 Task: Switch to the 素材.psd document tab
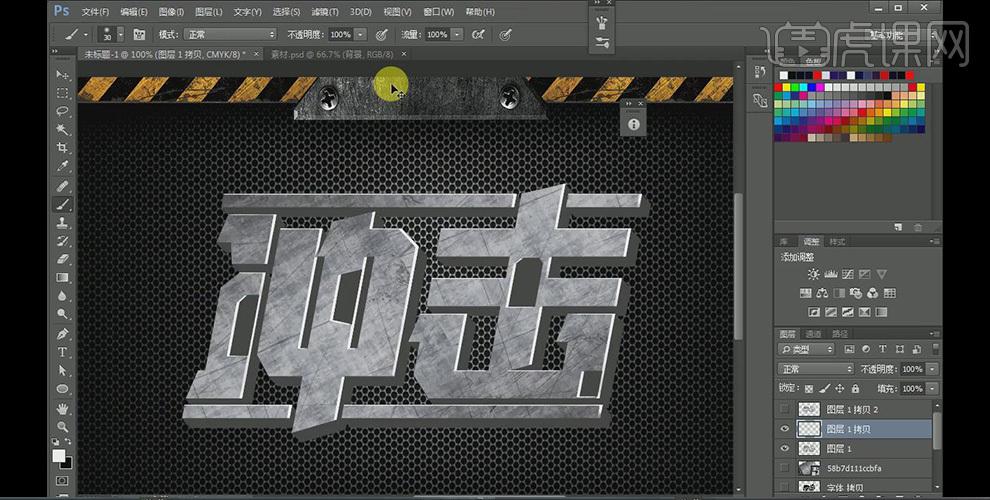tap(332, 54)
